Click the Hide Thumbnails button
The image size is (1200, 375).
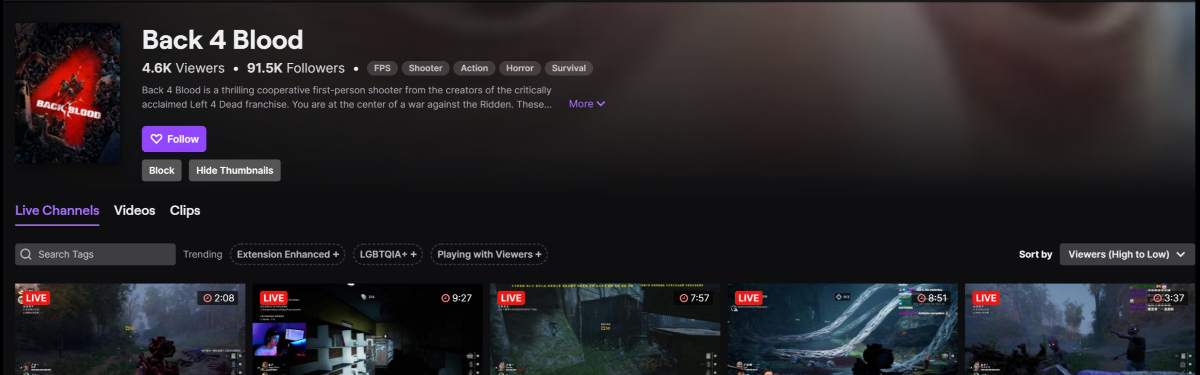click(x=235, y=170)
